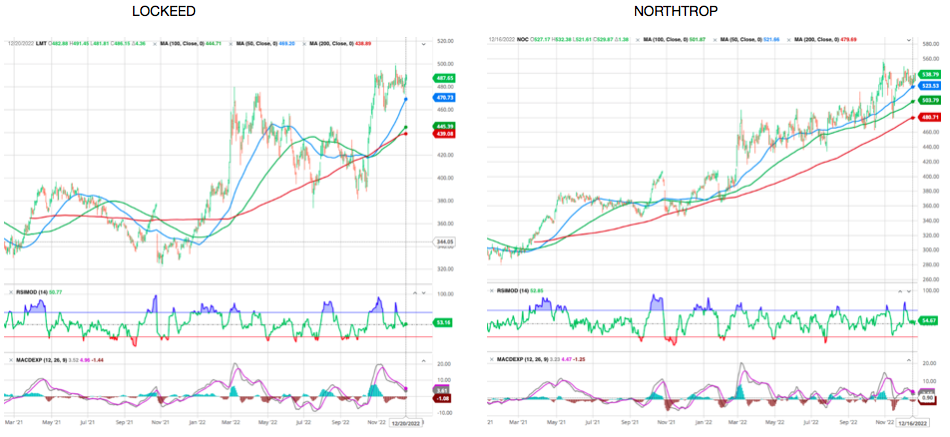Select the NOC ticker symbol label
Screen dimensions: 950x437
click(523, 39)
